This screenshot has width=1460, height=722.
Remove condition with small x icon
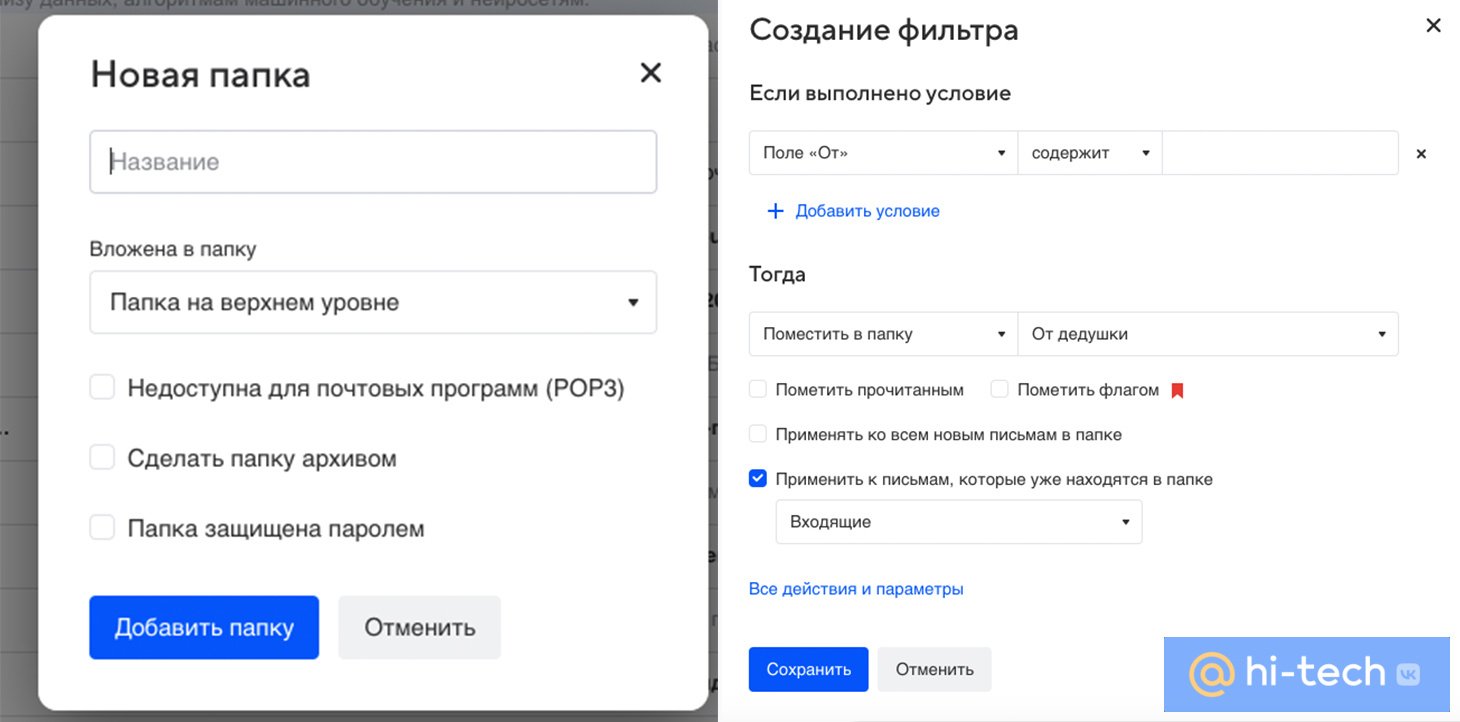1421,154
